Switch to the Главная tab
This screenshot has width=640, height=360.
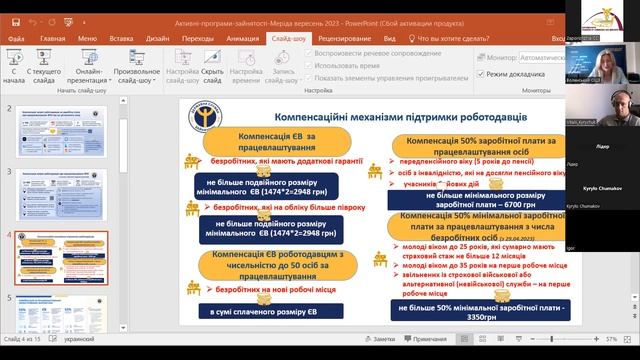[x=53, y=38]
